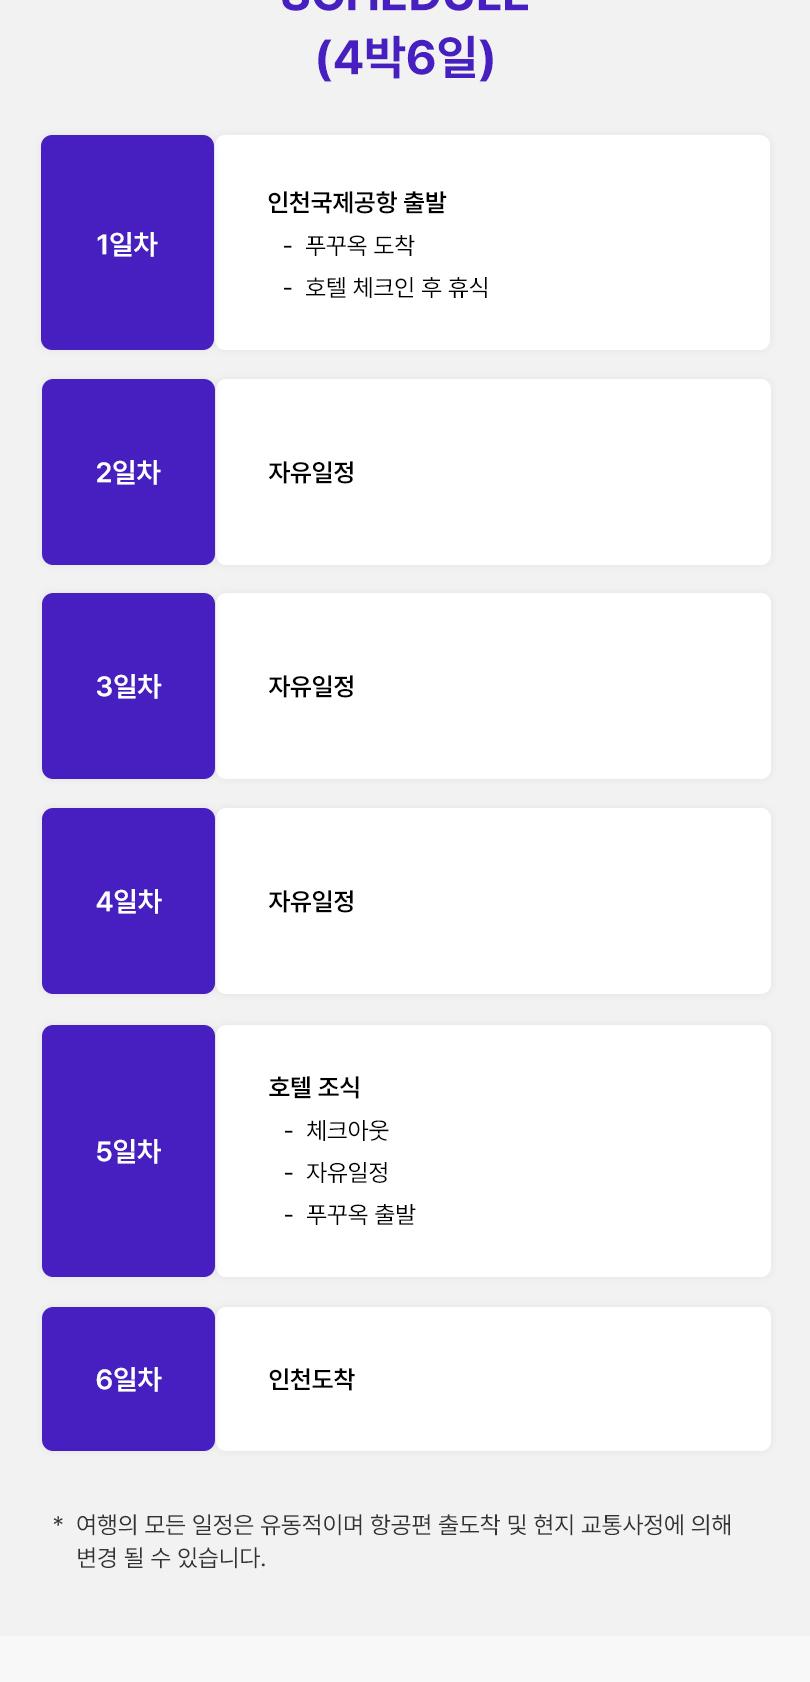
Task: Click 자유일정 text in 3일차 card
Action: [x=311, y=686]
